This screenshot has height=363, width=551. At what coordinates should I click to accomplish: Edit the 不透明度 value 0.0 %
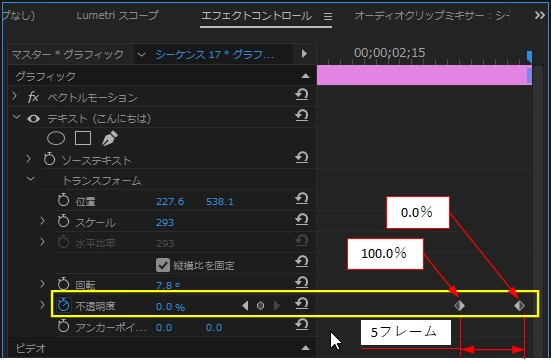(170, 307)
